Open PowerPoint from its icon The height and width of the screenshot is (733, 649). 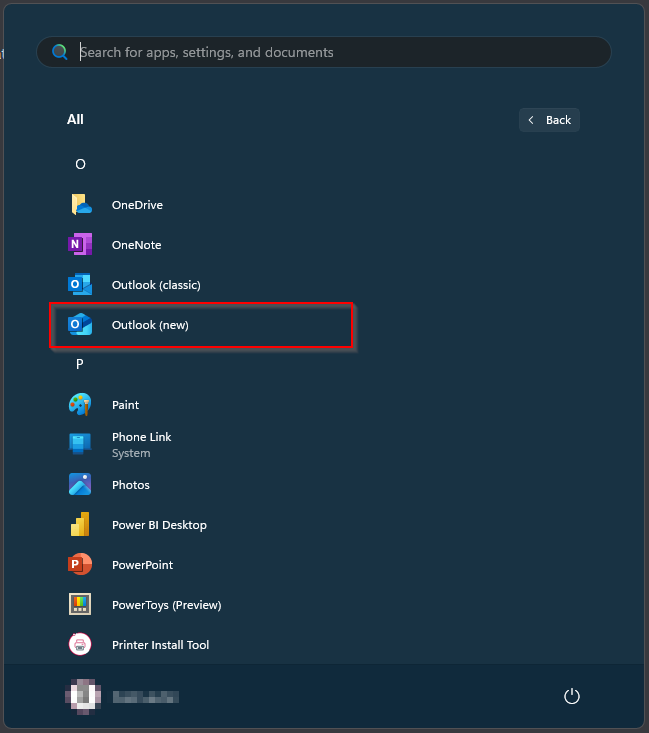tap(80, 565)
